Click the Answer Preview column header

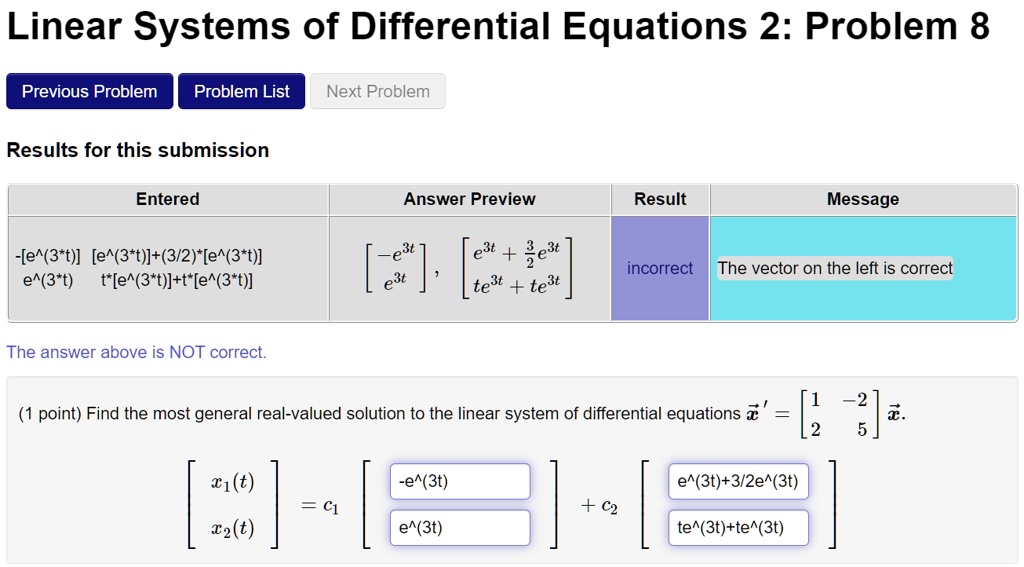coord(469,199)
